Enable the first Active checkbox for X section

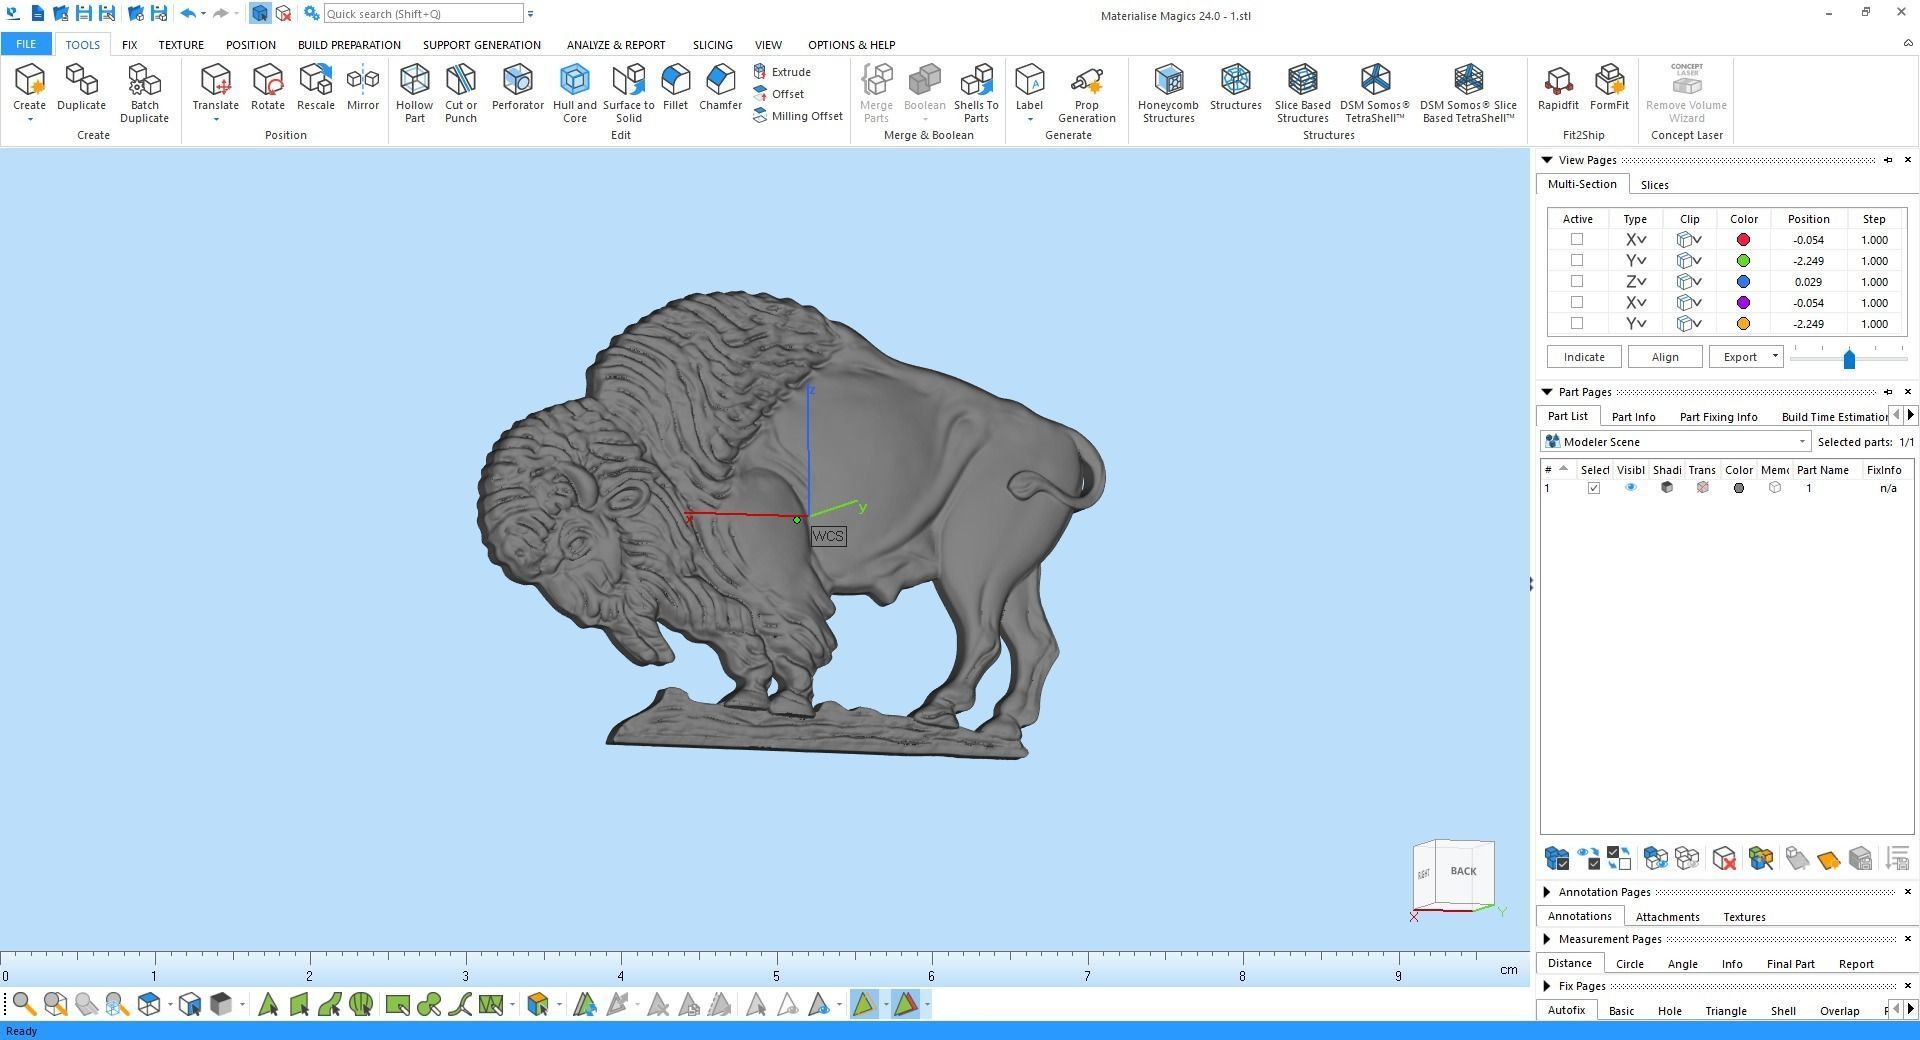(1576, 239)
